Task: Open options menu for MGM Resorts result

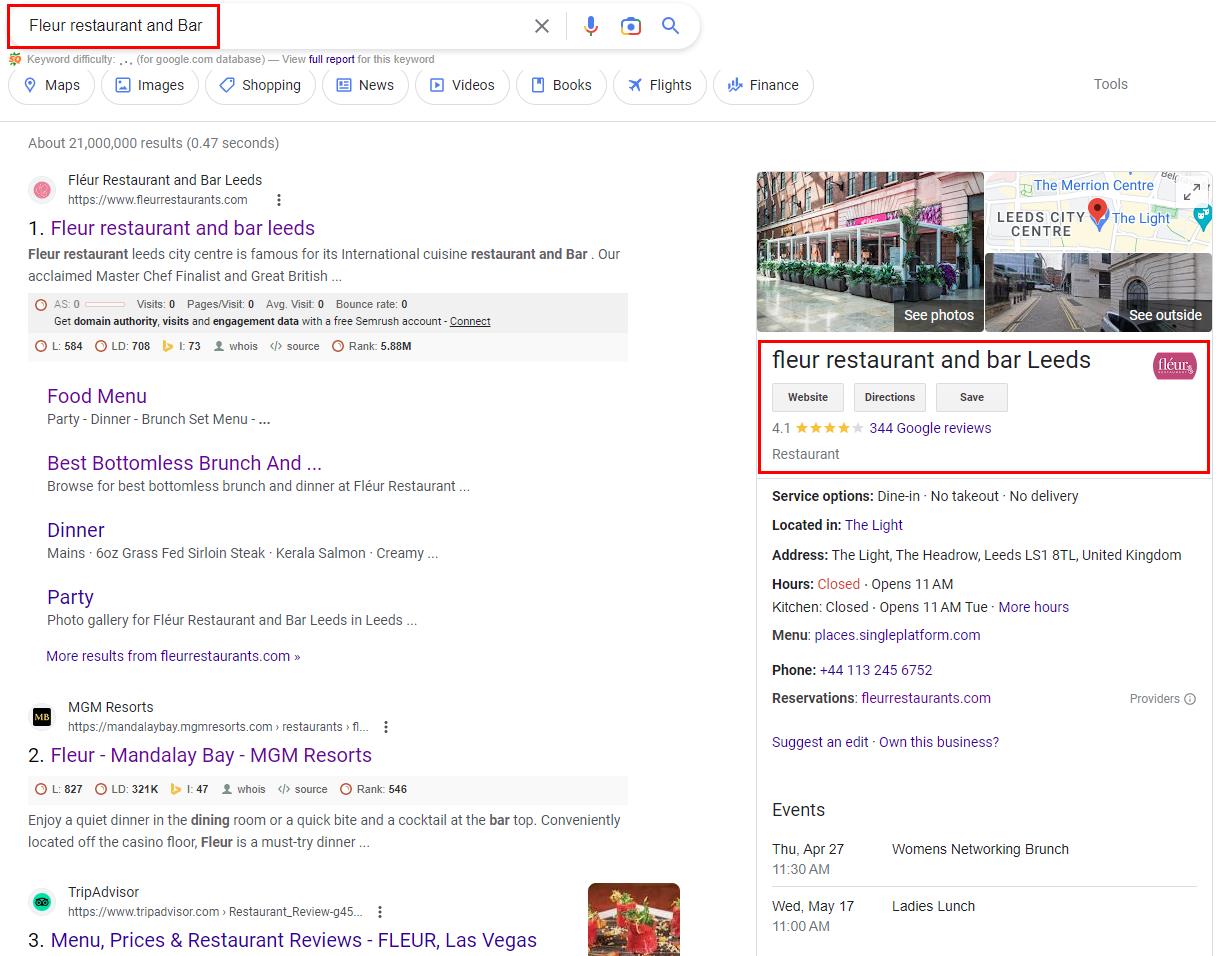Action: [x=386, y=727]
